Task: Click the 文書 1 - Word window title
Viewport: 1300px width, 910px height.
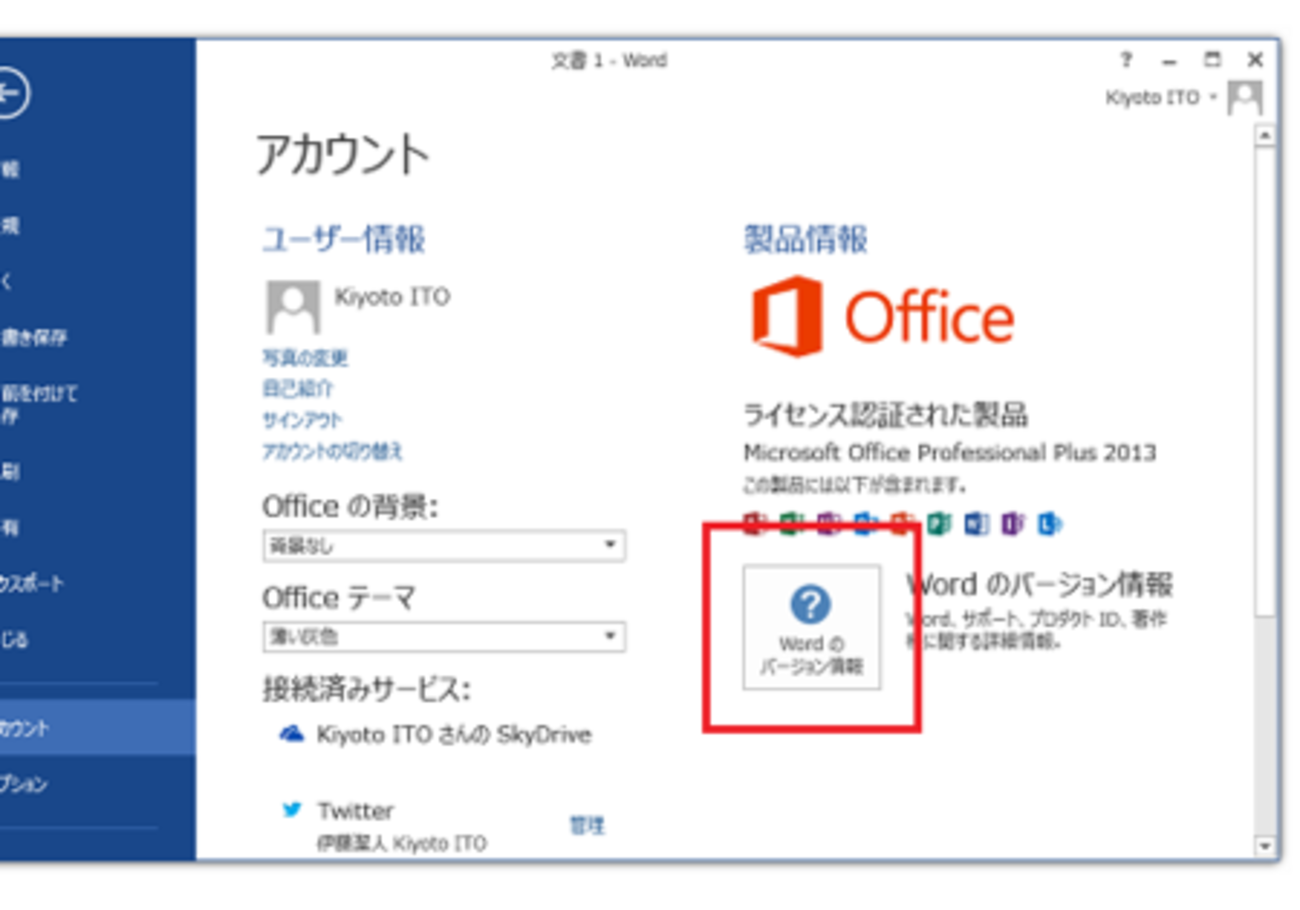Action: click(x=609, y=61)
